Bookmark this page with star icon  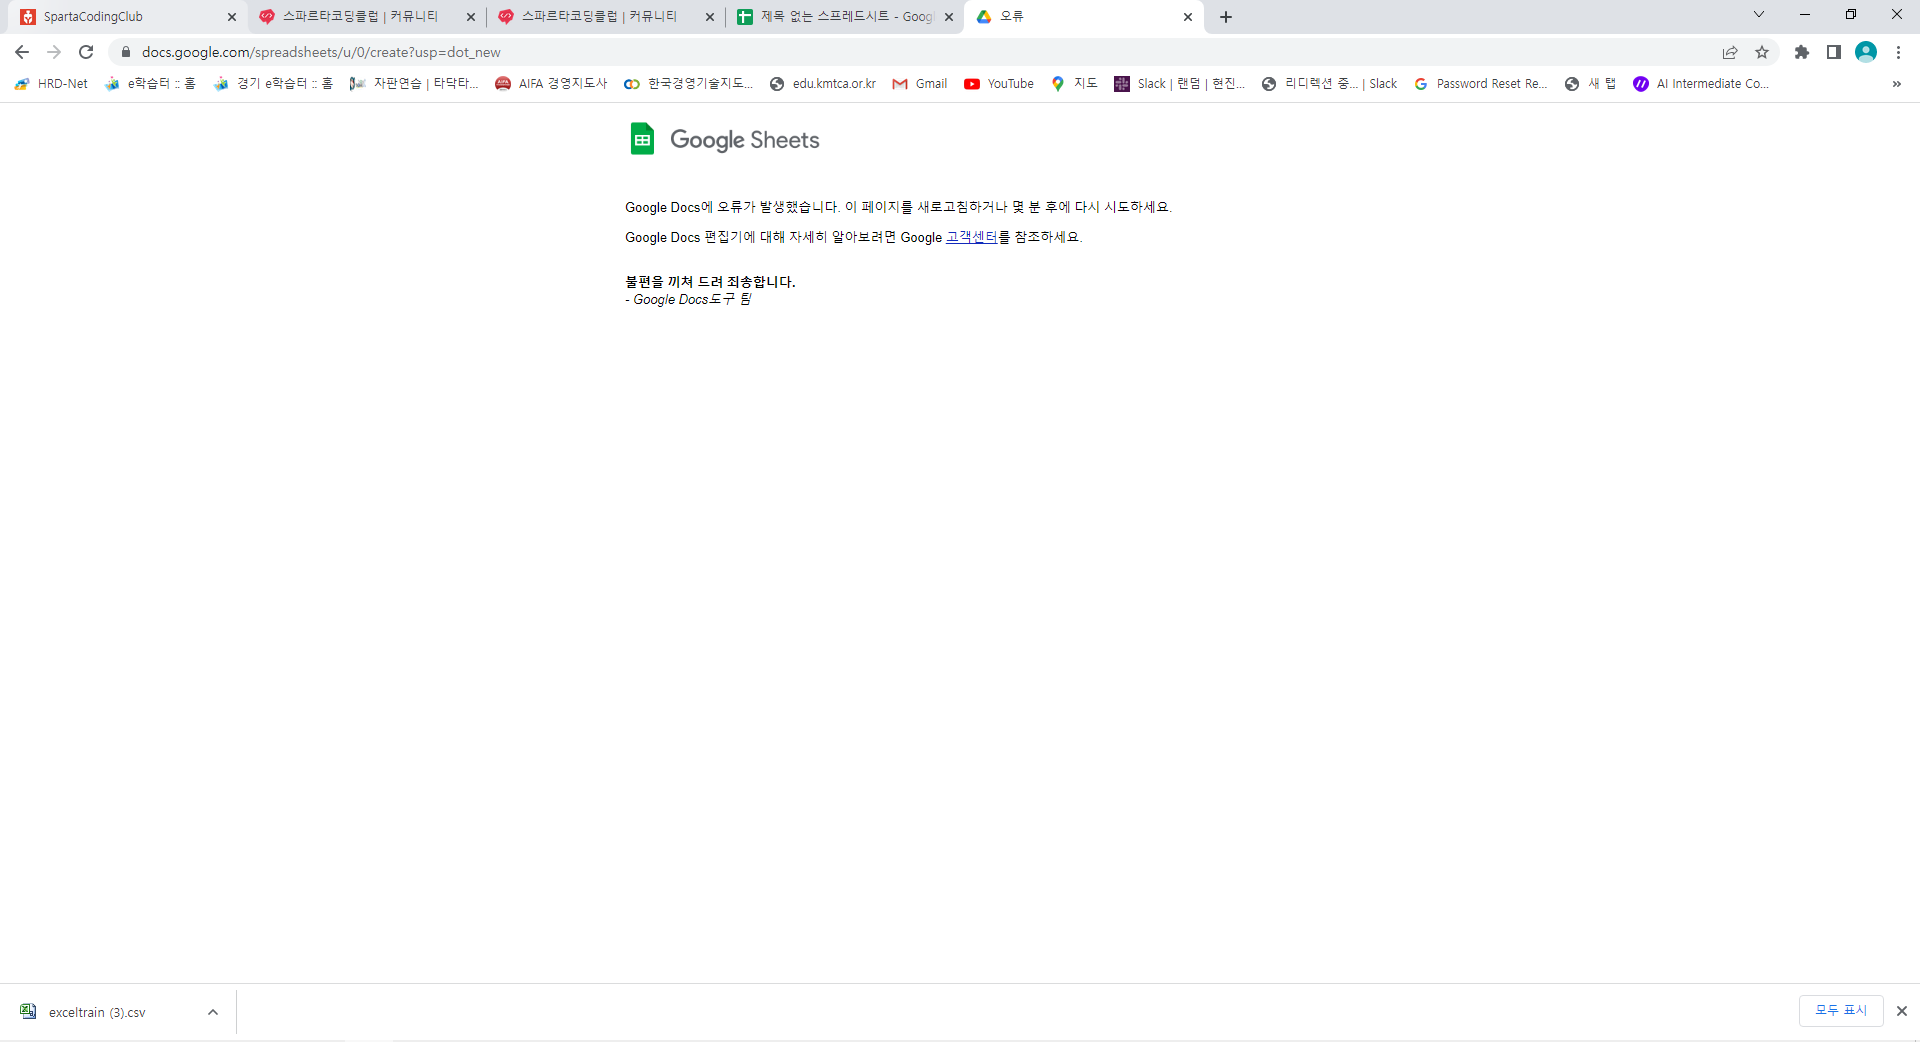point(1762,52)
